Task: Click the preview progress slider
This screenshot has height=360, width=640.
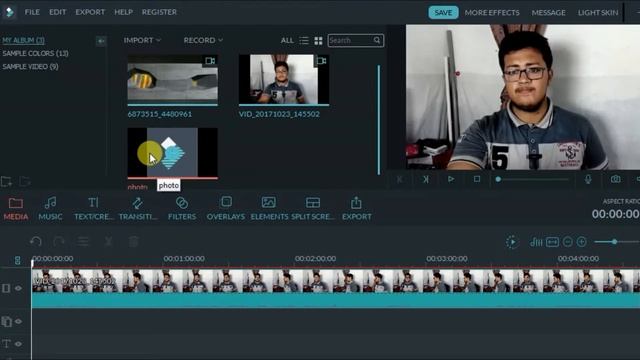Action: [x=532, y=179]
